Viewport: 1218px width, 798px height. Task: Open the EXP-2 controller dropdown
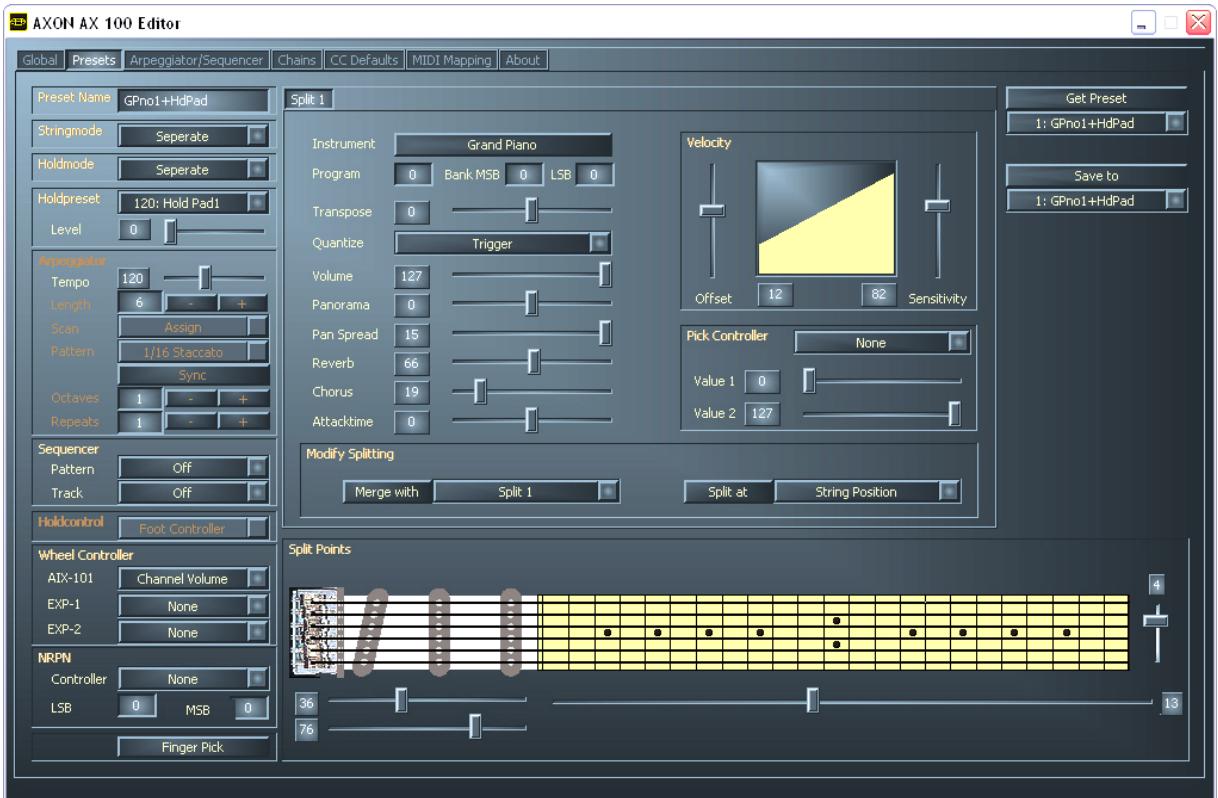pyautogui.click(x=194, y=632)
